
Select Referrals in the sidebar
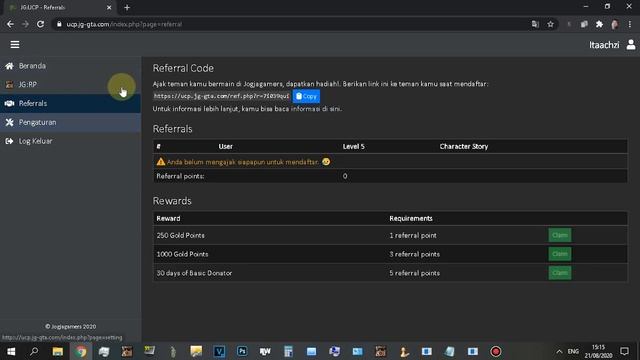(70, 103)
